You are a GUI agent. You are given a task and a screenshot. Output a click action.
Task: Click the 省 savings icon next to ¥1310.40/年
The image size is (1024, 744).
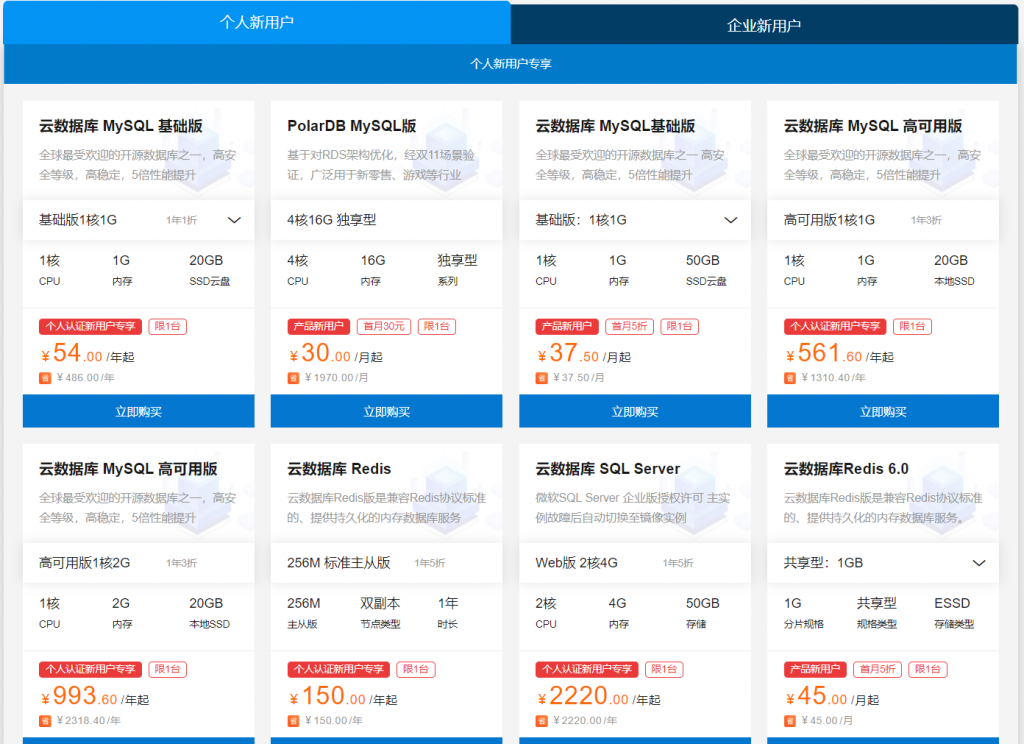coord(790,378)
